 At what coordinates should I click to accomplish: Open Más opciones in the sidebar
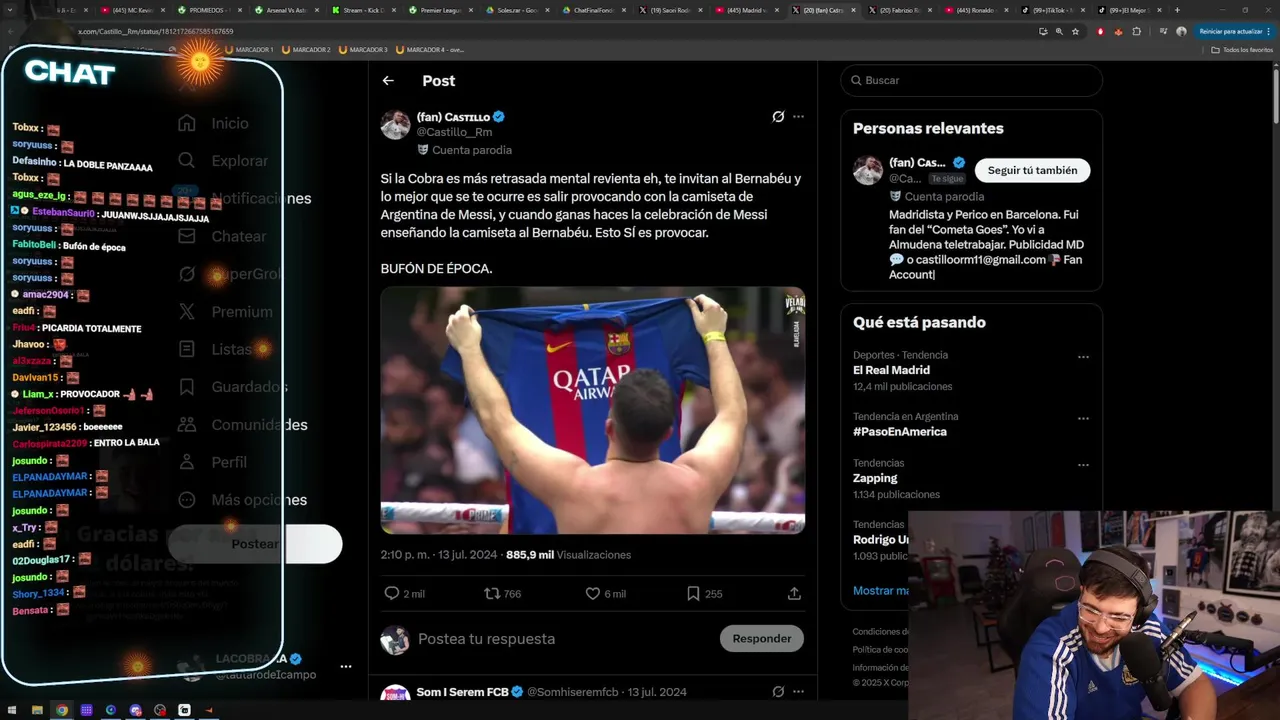pos(241,500)
